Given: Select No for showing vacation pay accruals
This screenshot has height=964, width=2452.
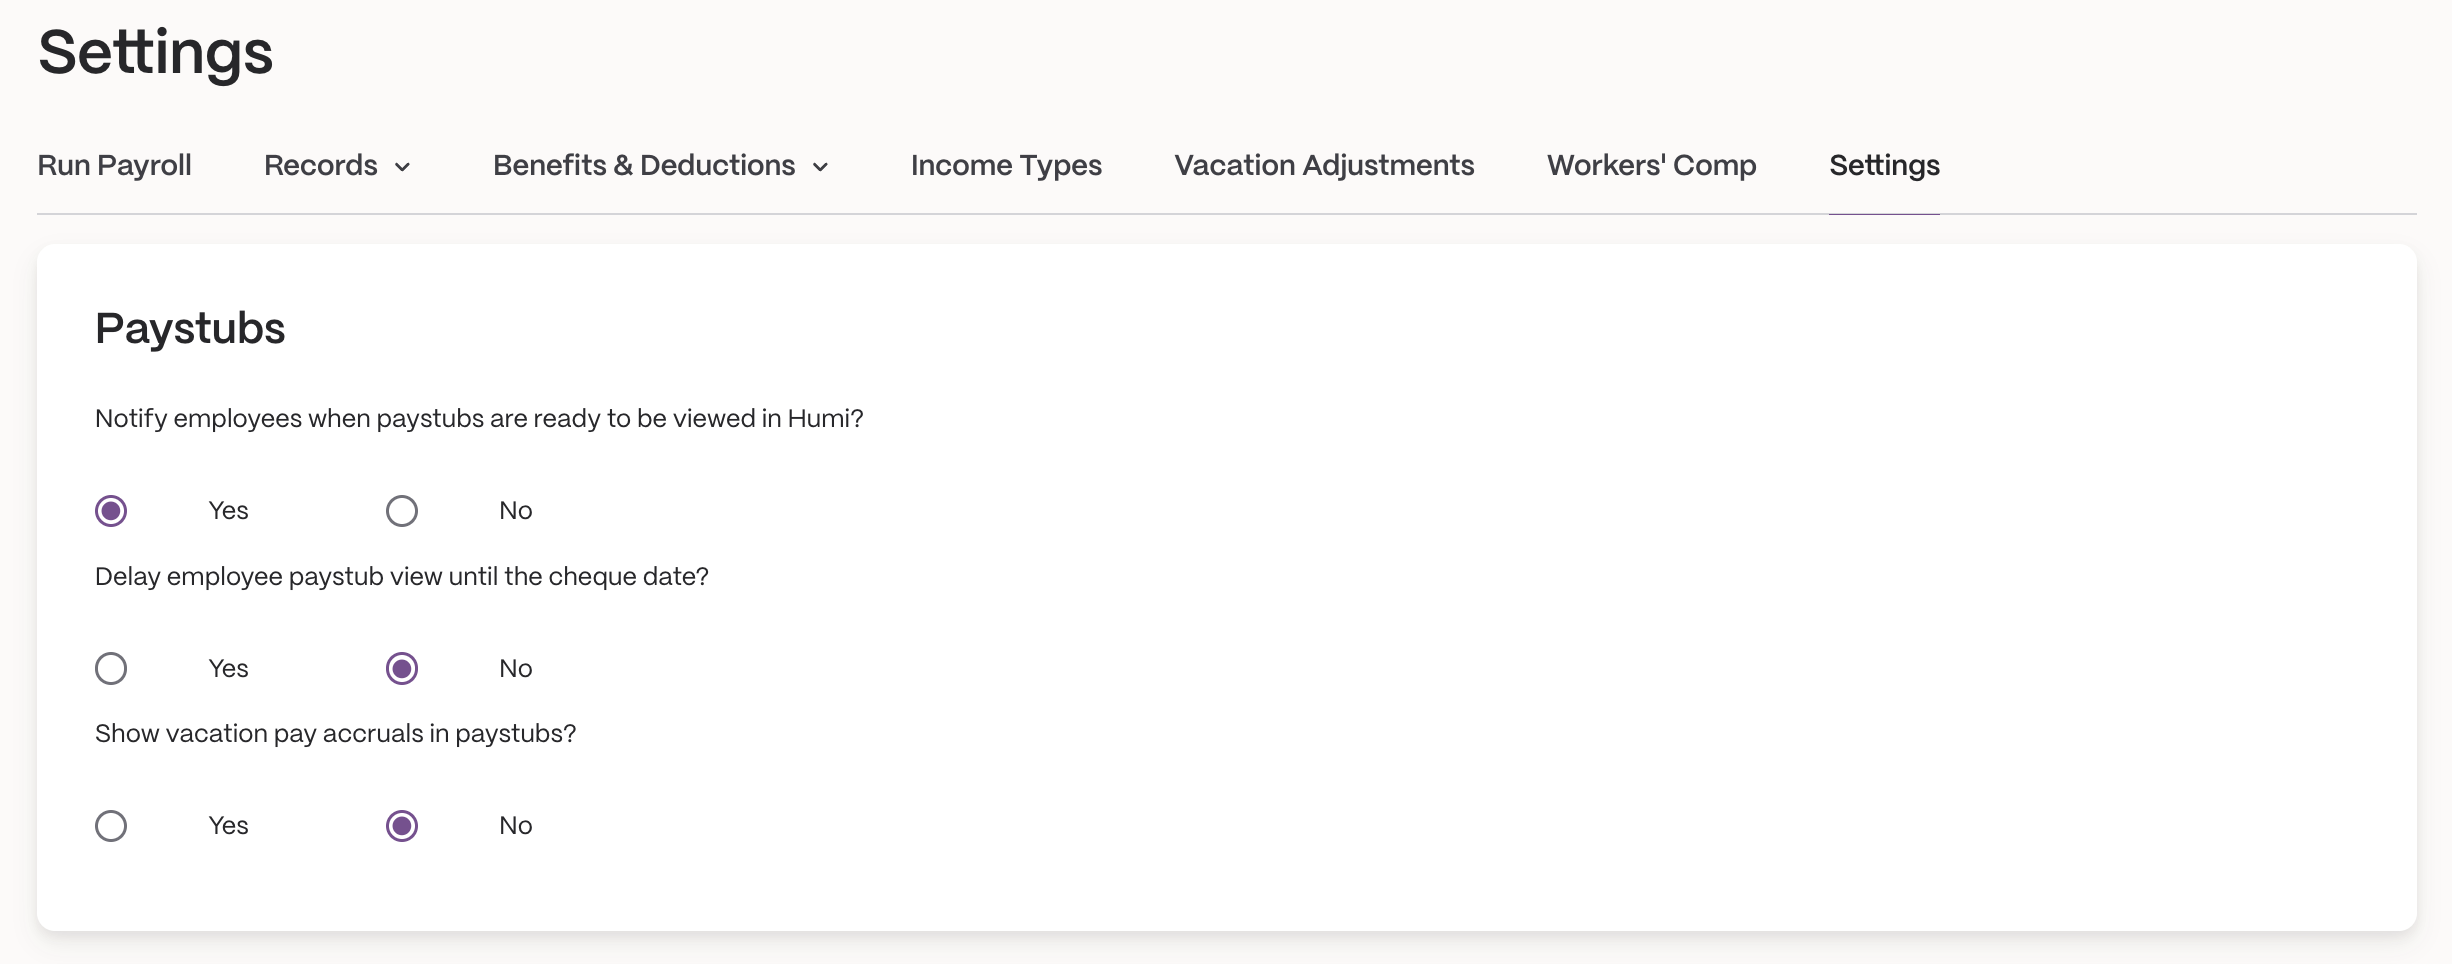Looking at the screenshot, I should (402, 826).
